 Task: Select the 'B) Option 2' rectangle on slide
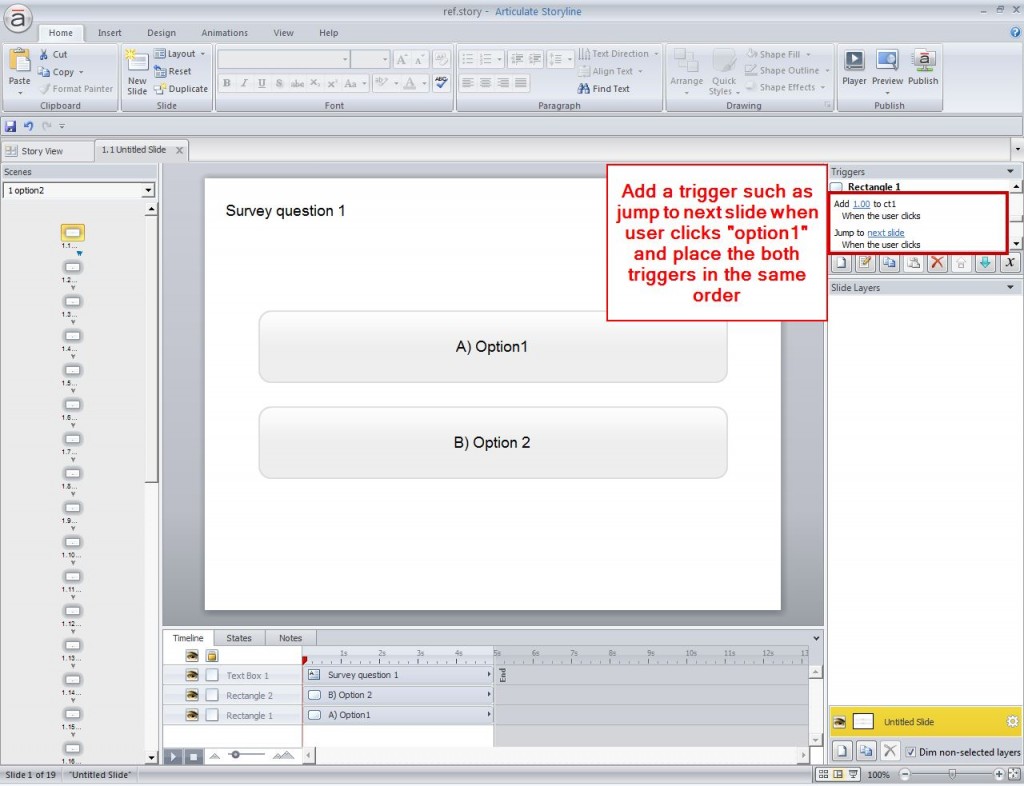coord(492,443)
